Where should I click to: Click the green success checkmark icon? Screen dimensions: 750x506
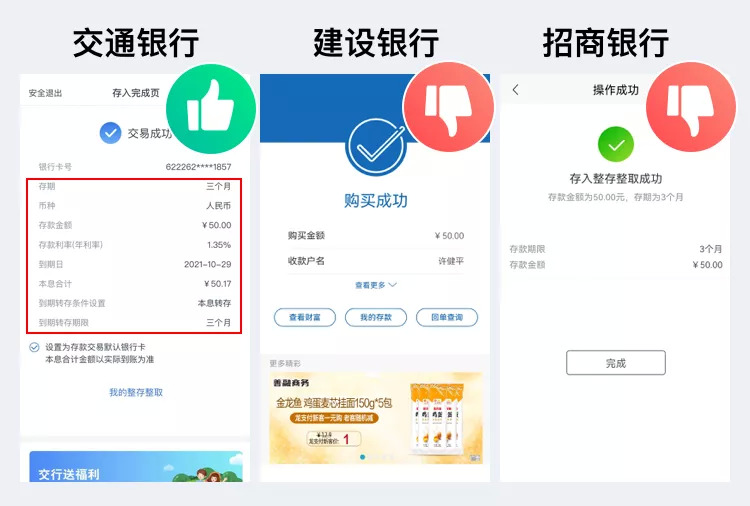point(616,144)
